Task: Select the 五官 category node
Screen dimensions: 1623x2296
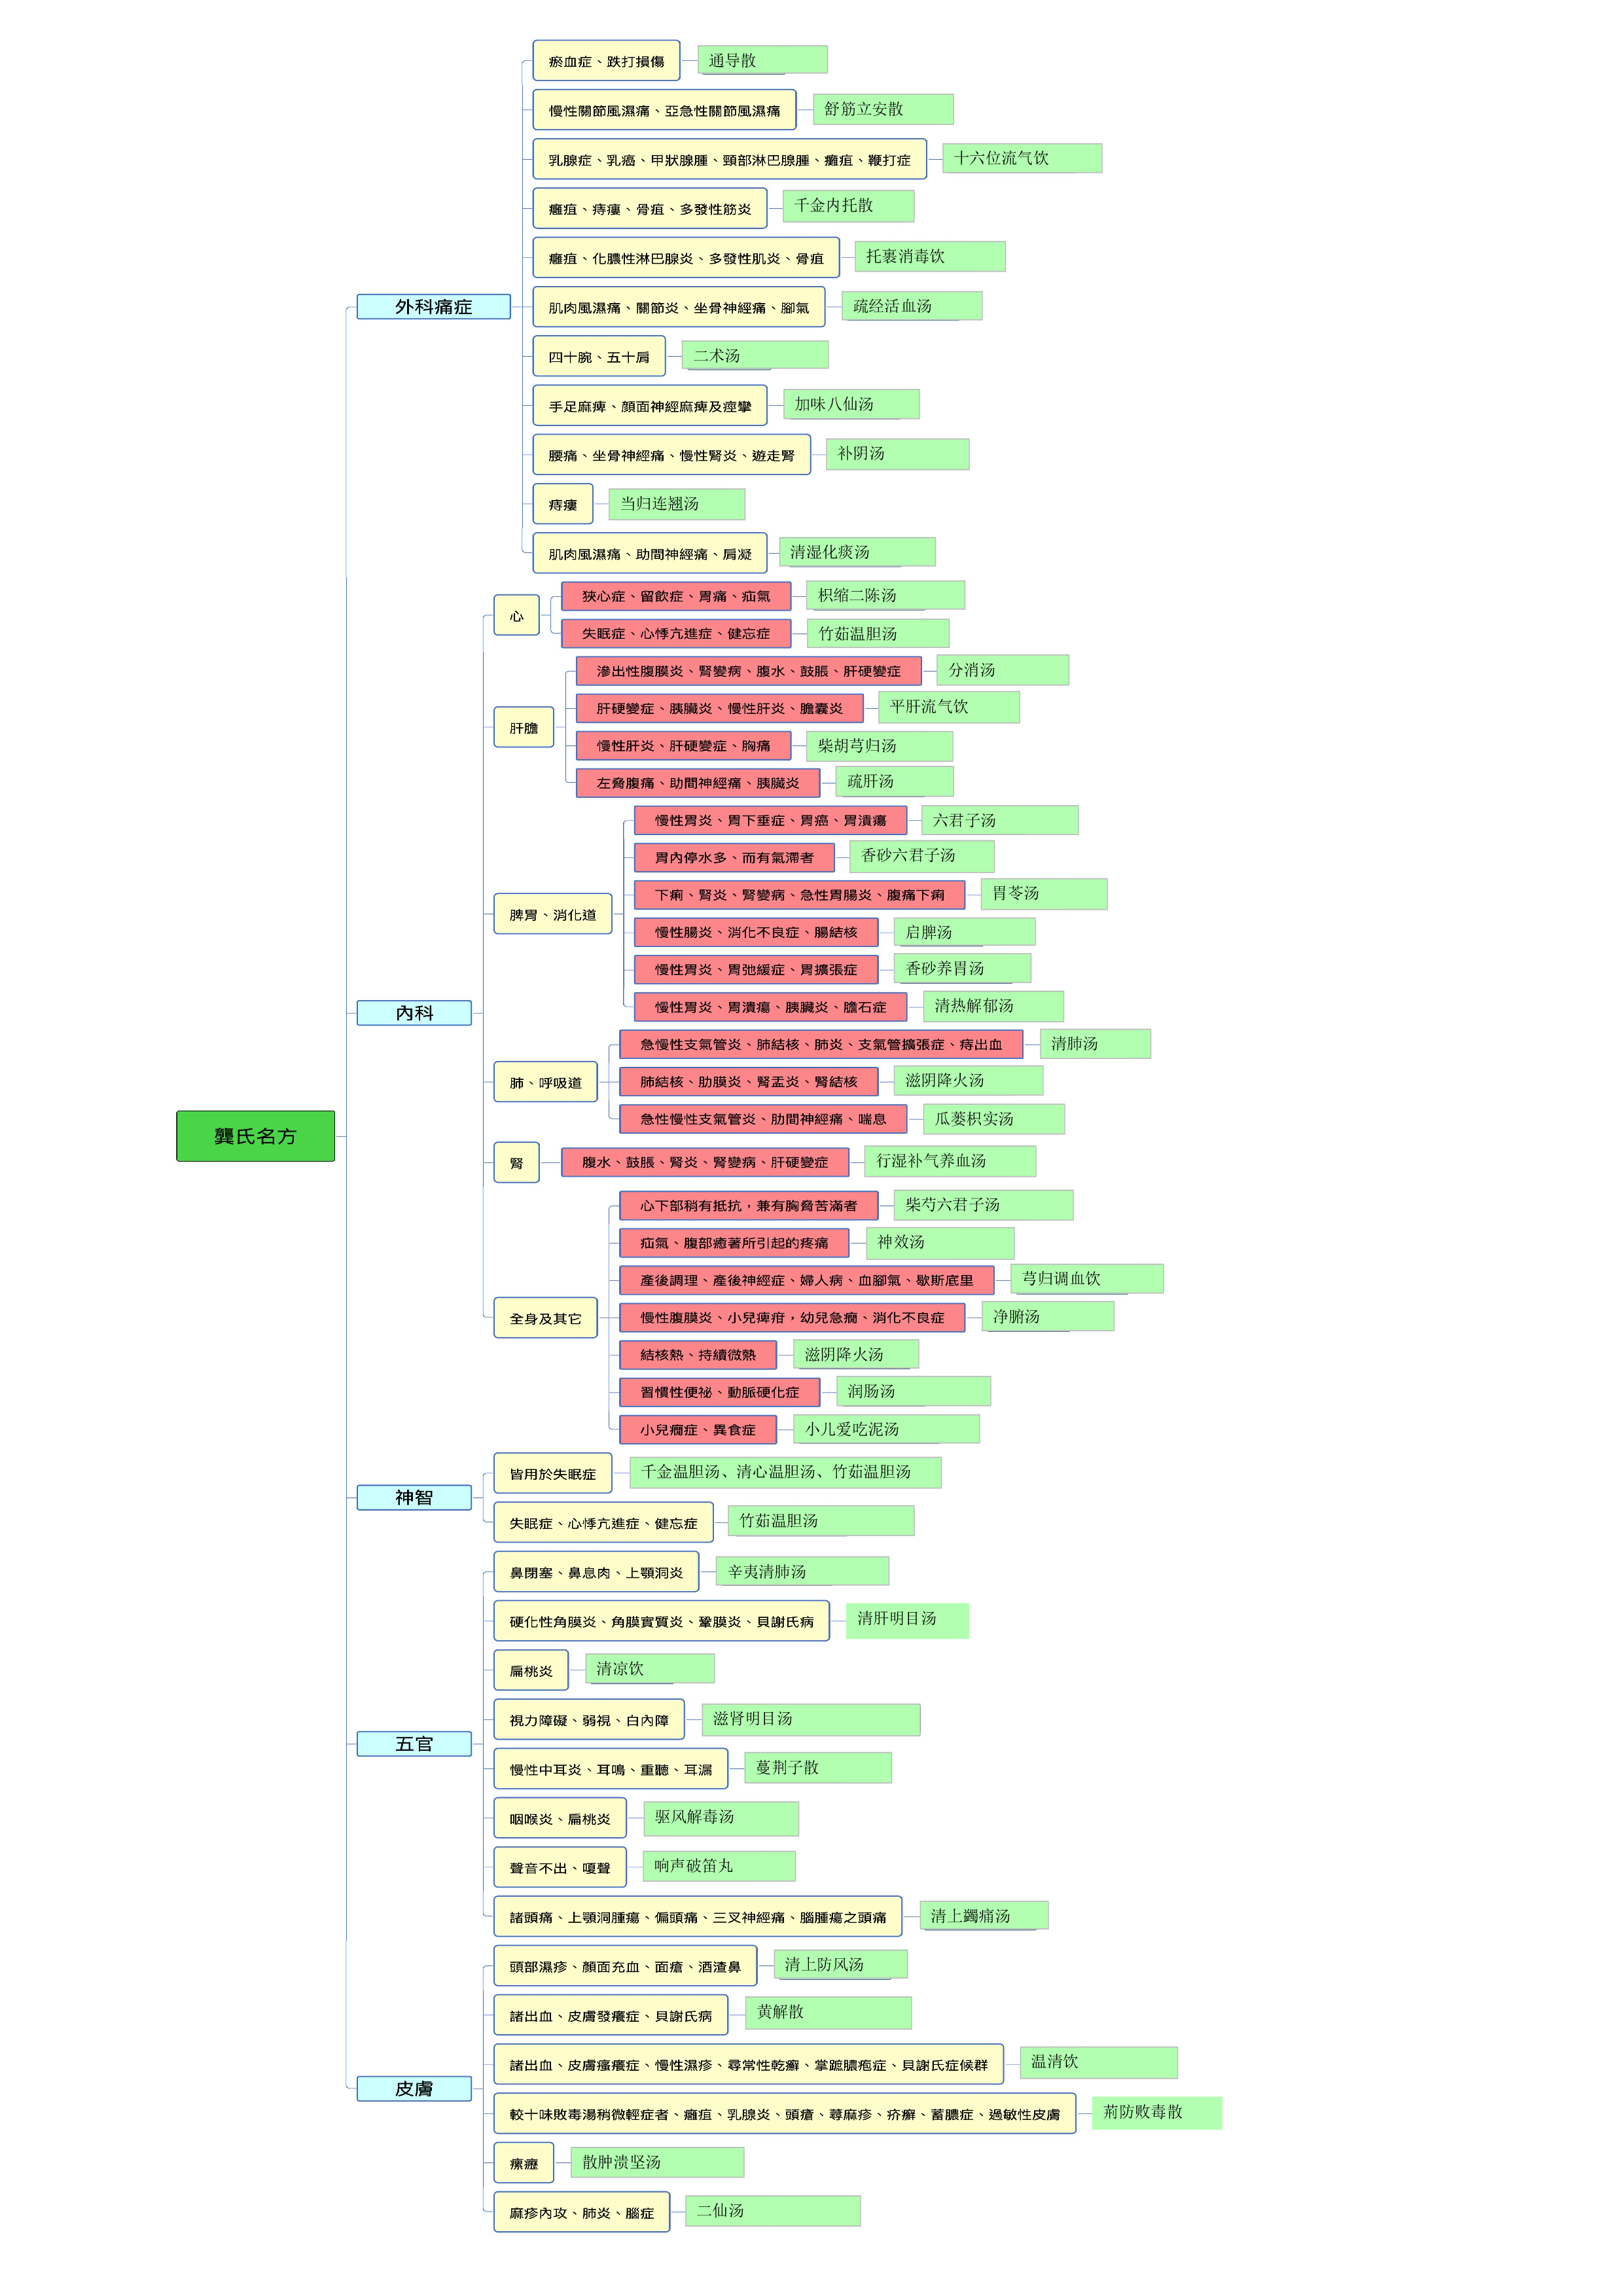Action: point(414,1743)
